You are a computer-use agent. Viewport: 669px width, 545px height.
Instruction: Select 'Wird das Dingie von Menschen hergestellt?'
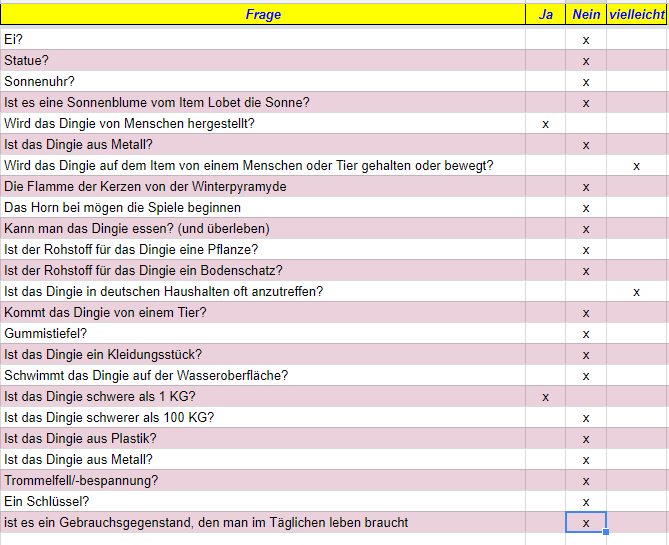pos(263,123)
